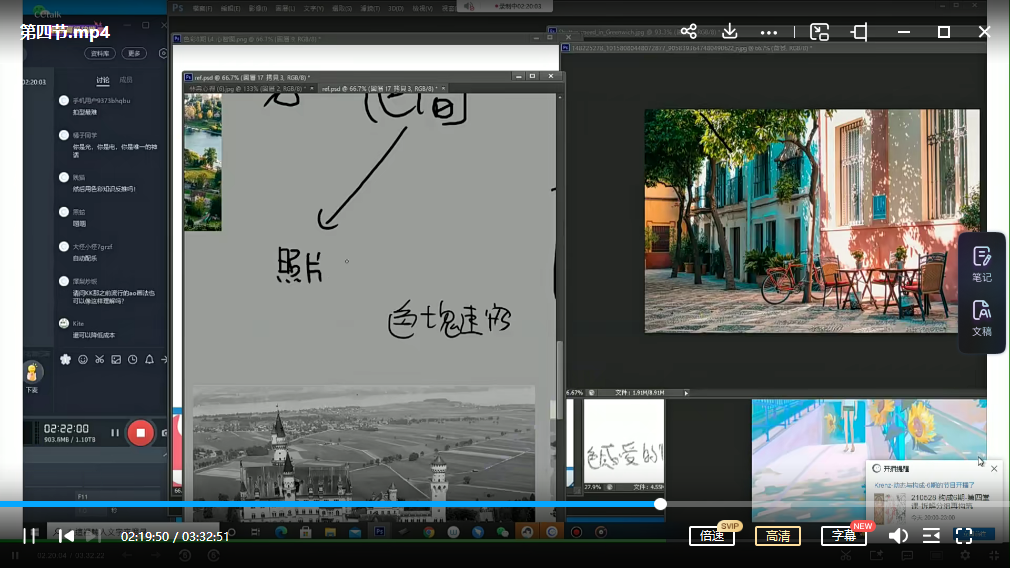Open the three-dot more options menu
The width and height of the screenshot is (1010, 568).
click(768, 32)
